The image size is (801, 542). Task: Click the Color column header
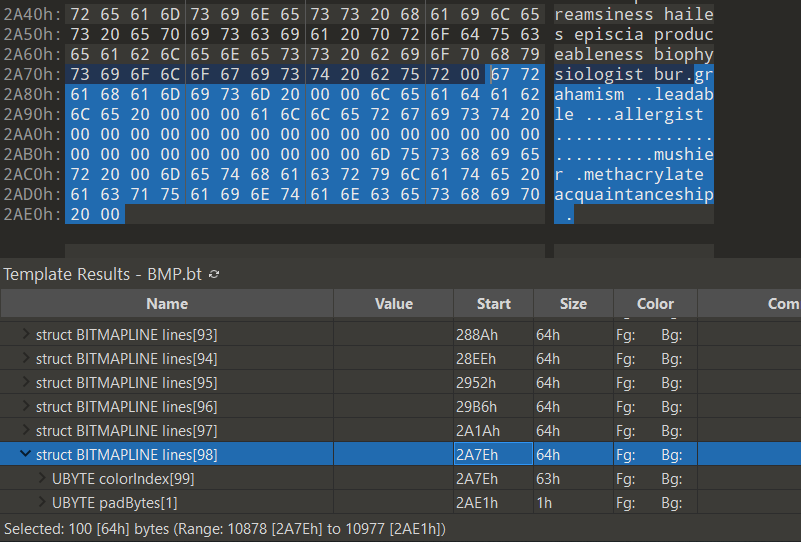tap(655, 304)
